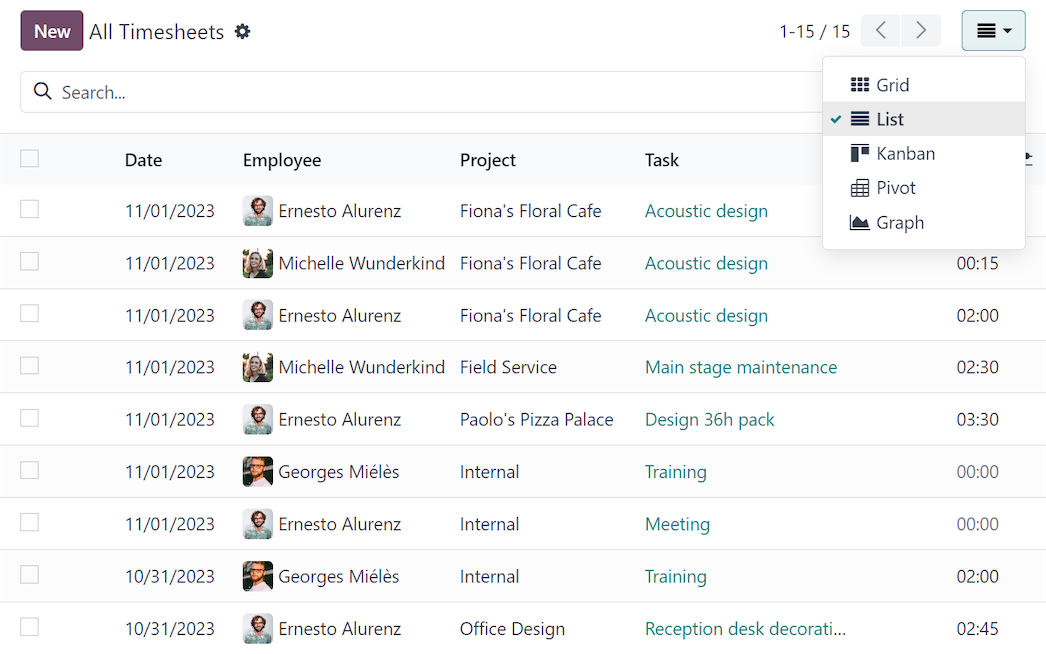Image resolution: width=1046 pixels, height=654 pixels.
Task: Click the search magnifying glass icon
Action: (x=42, y=90)
